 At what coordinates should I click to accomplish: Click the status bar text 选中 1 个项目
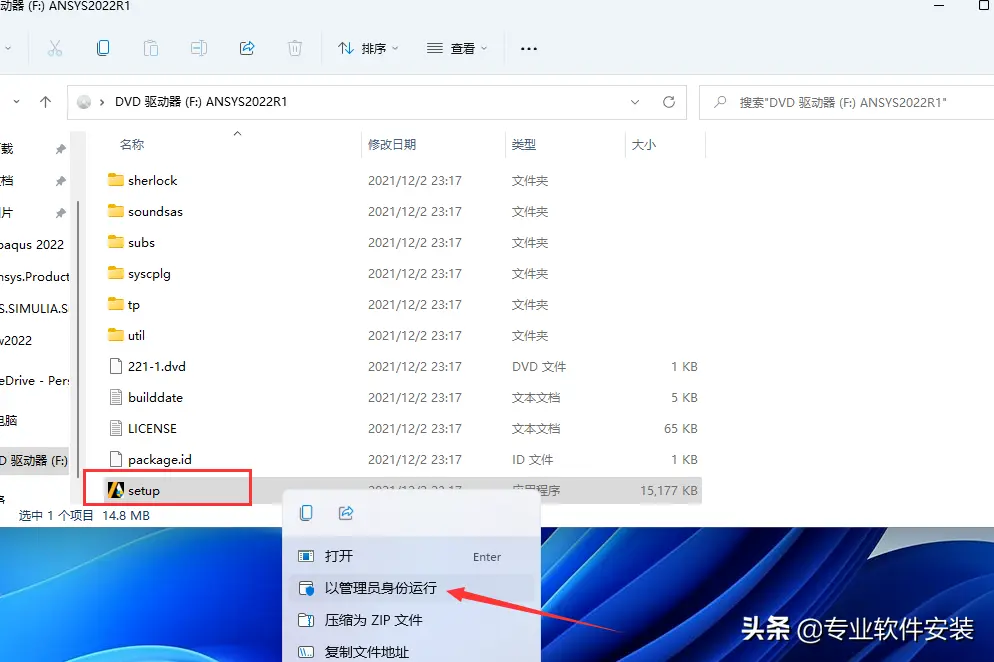56,516
